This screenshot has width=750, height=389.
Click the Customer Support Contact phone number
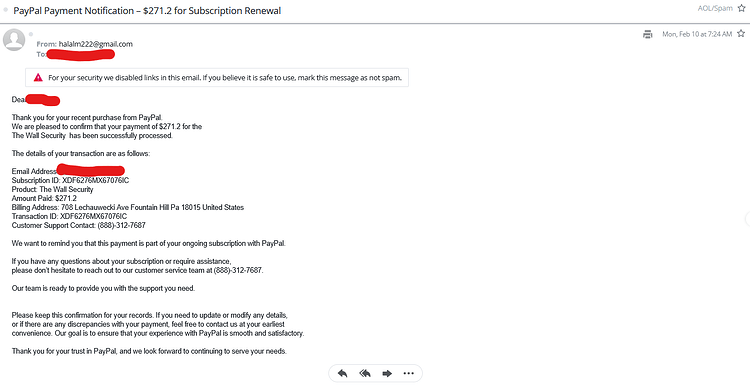click(x=121, y=225)
